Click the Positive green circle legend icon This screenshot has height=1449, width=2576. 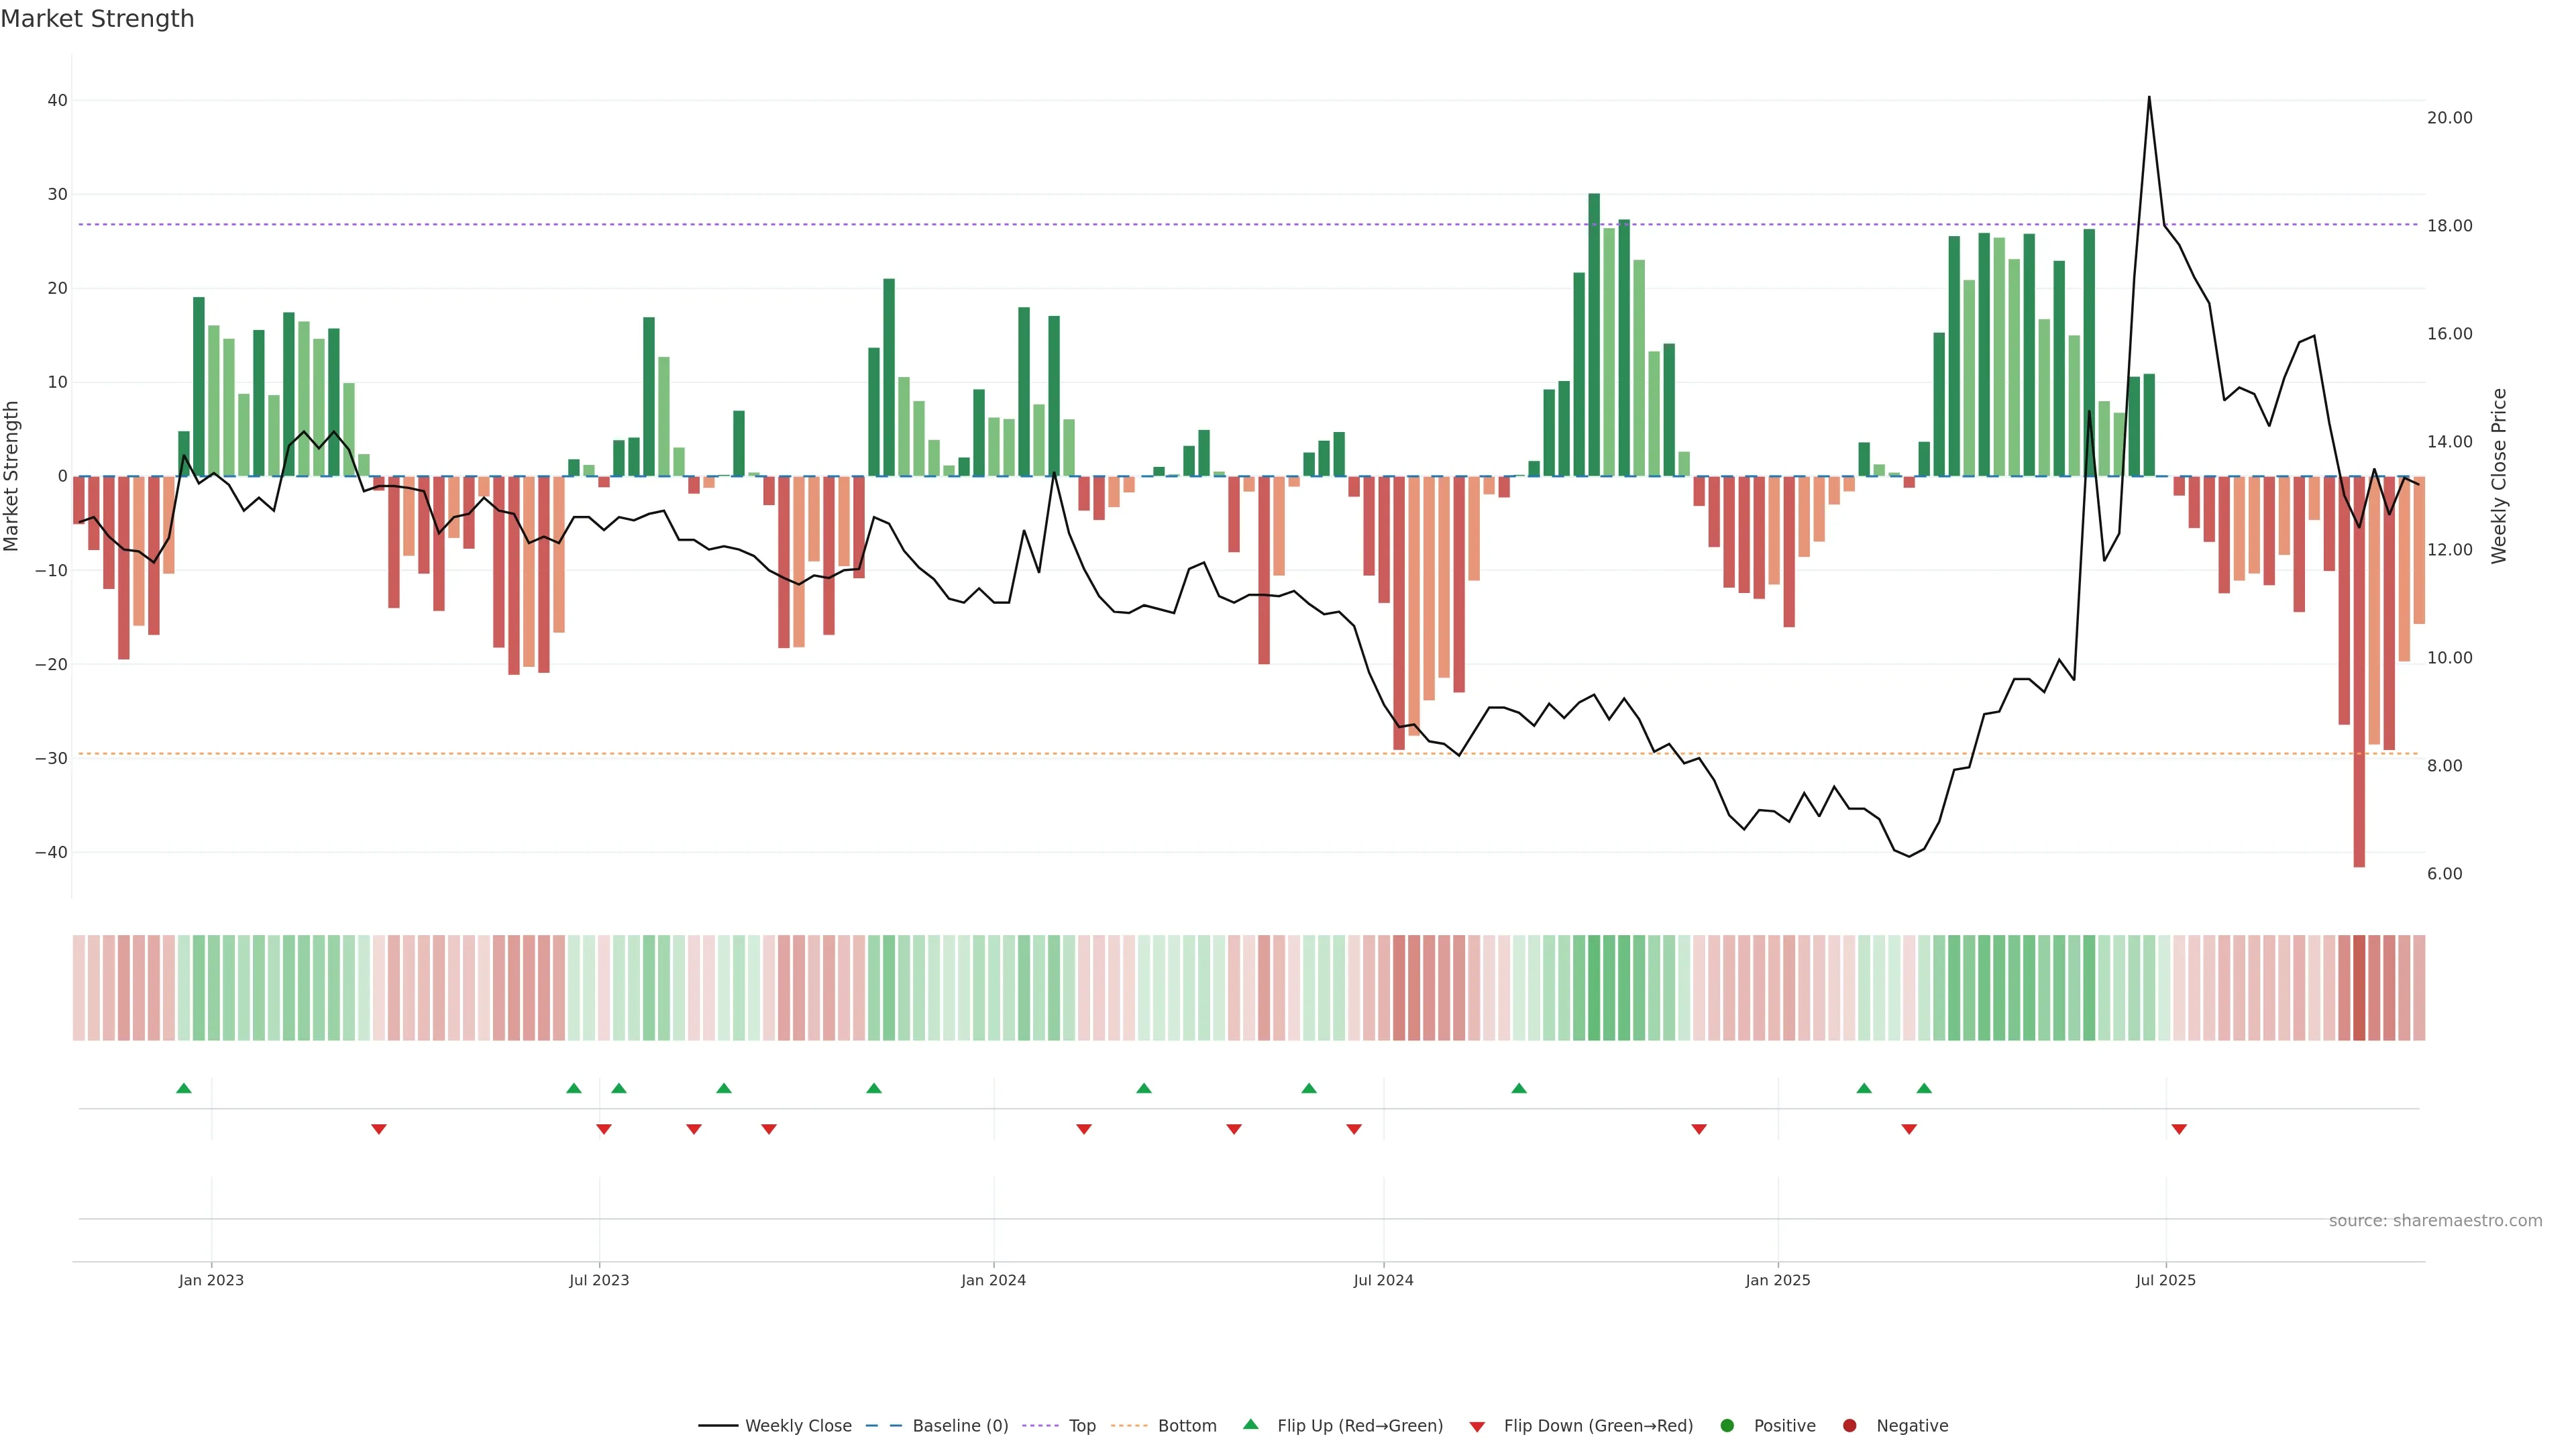coord(1727,1426)
